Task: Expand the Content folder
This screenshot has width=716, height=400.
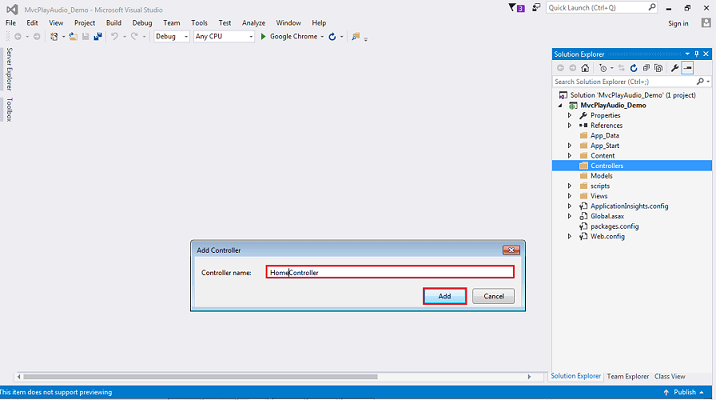Action: pyautogui.click(x=569, y=156)
